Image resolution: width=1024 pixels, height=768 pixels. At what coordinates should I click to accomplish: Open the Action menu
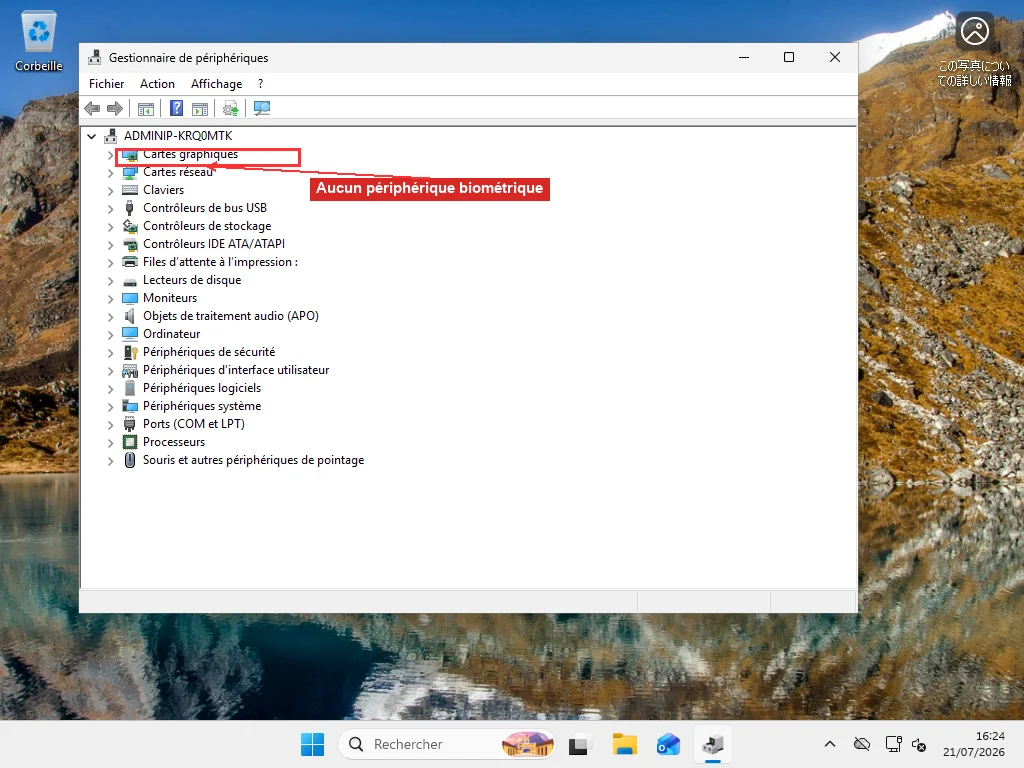tap(157, 84)
